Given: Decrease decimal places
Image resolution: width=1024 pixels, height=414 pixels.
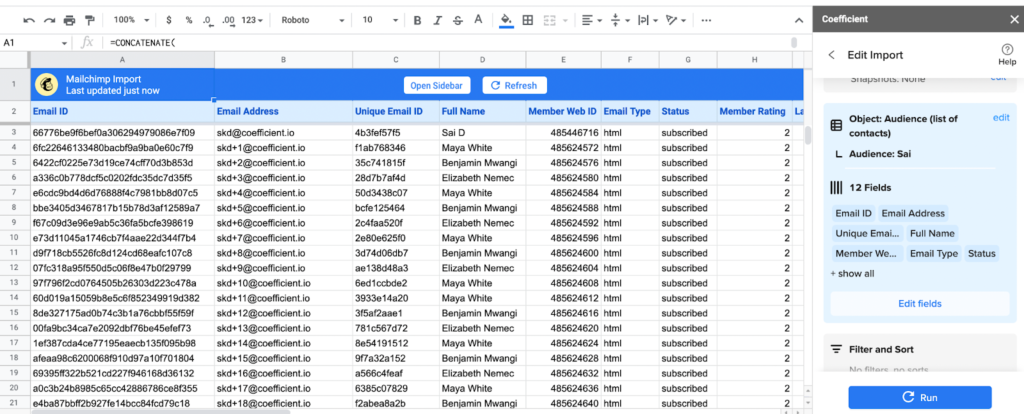Looking at the screenshot, I should [x=208, y=20].
